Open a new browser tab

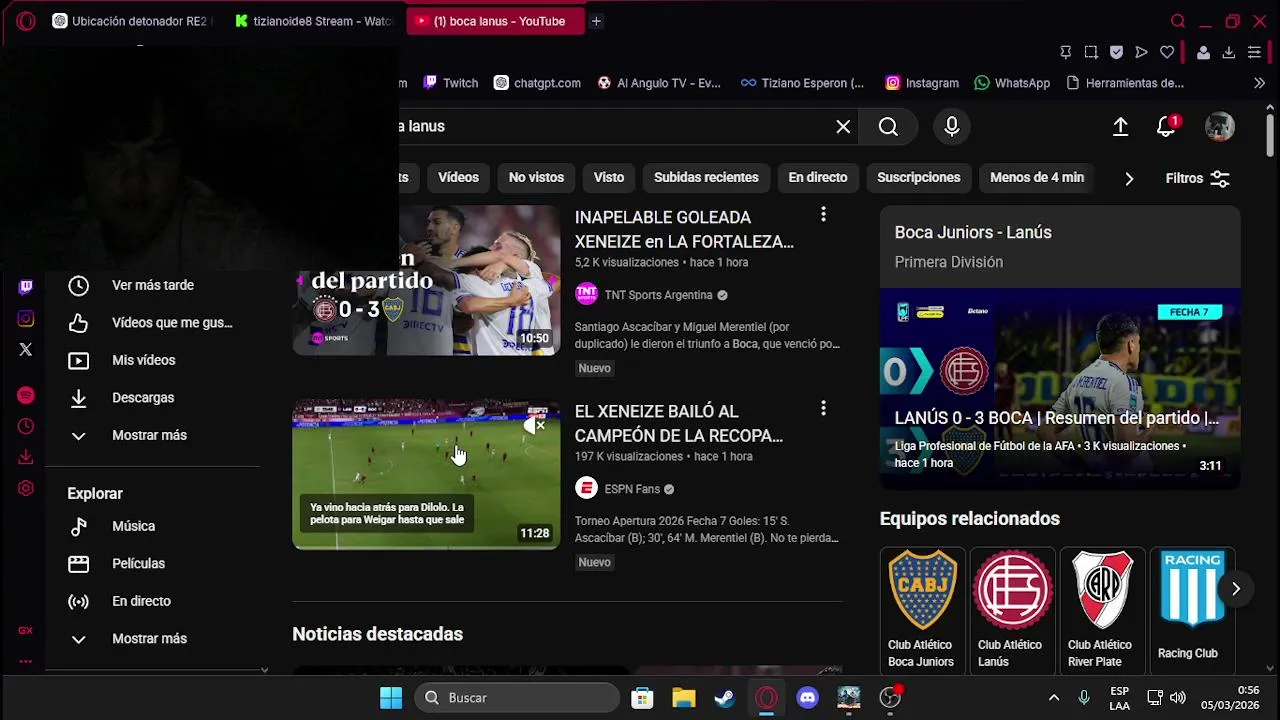tap(596, 21)
